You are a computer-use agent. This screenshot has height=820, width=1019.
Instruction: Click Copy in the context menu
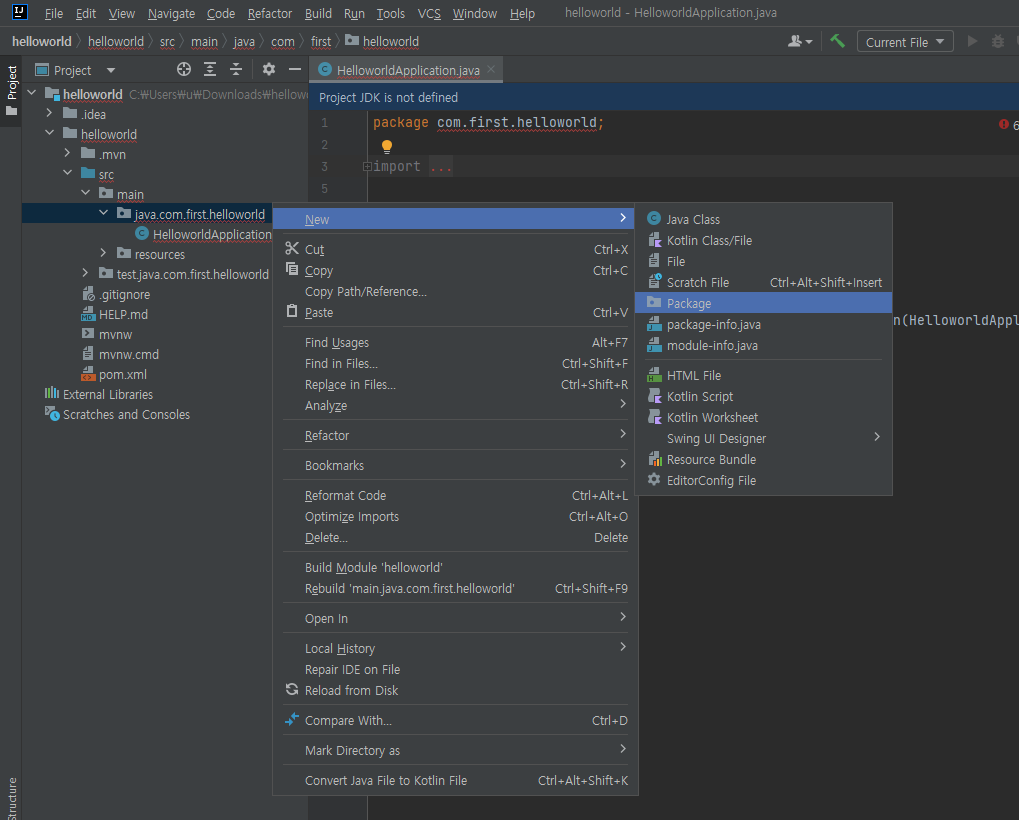(x=456, y=270)
